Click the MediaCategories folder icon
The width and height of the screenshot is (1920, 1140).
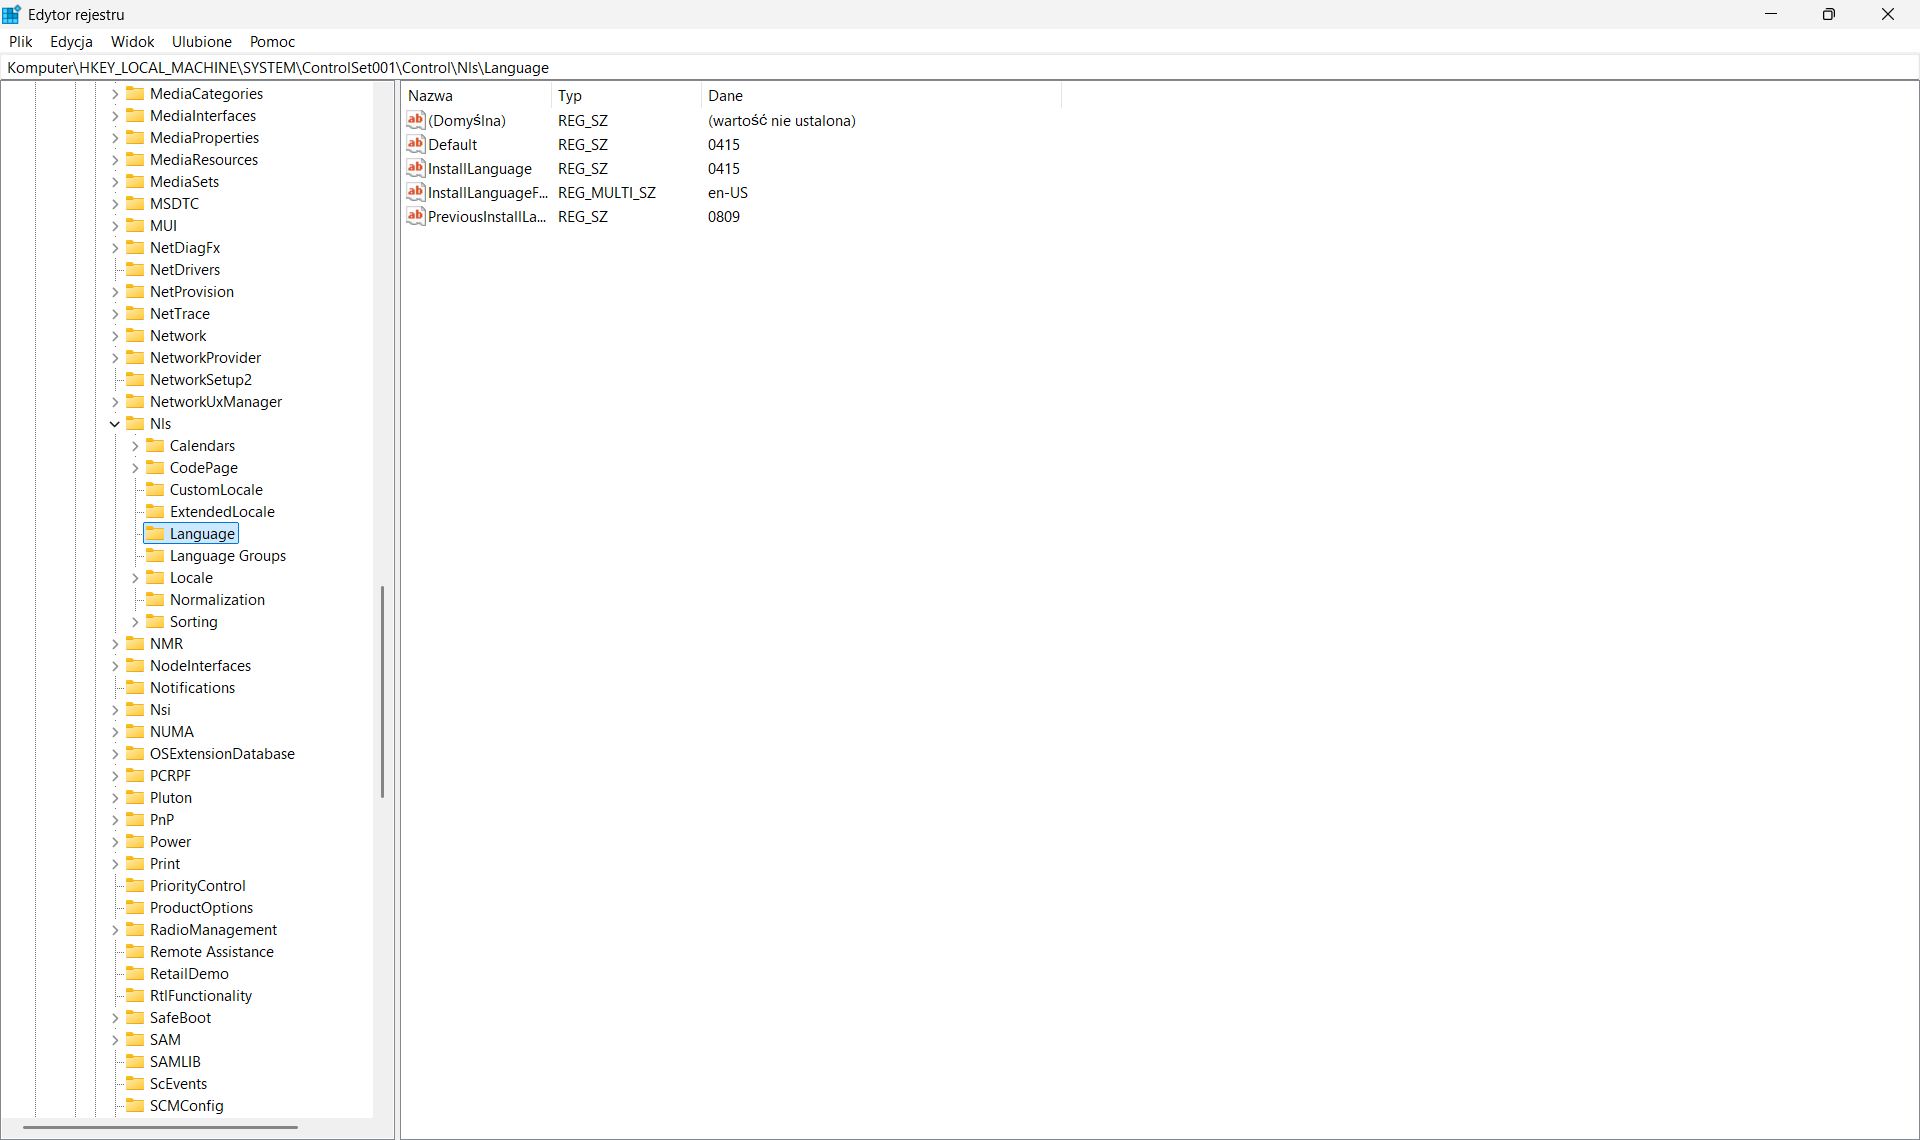click(x=135, y=93)
